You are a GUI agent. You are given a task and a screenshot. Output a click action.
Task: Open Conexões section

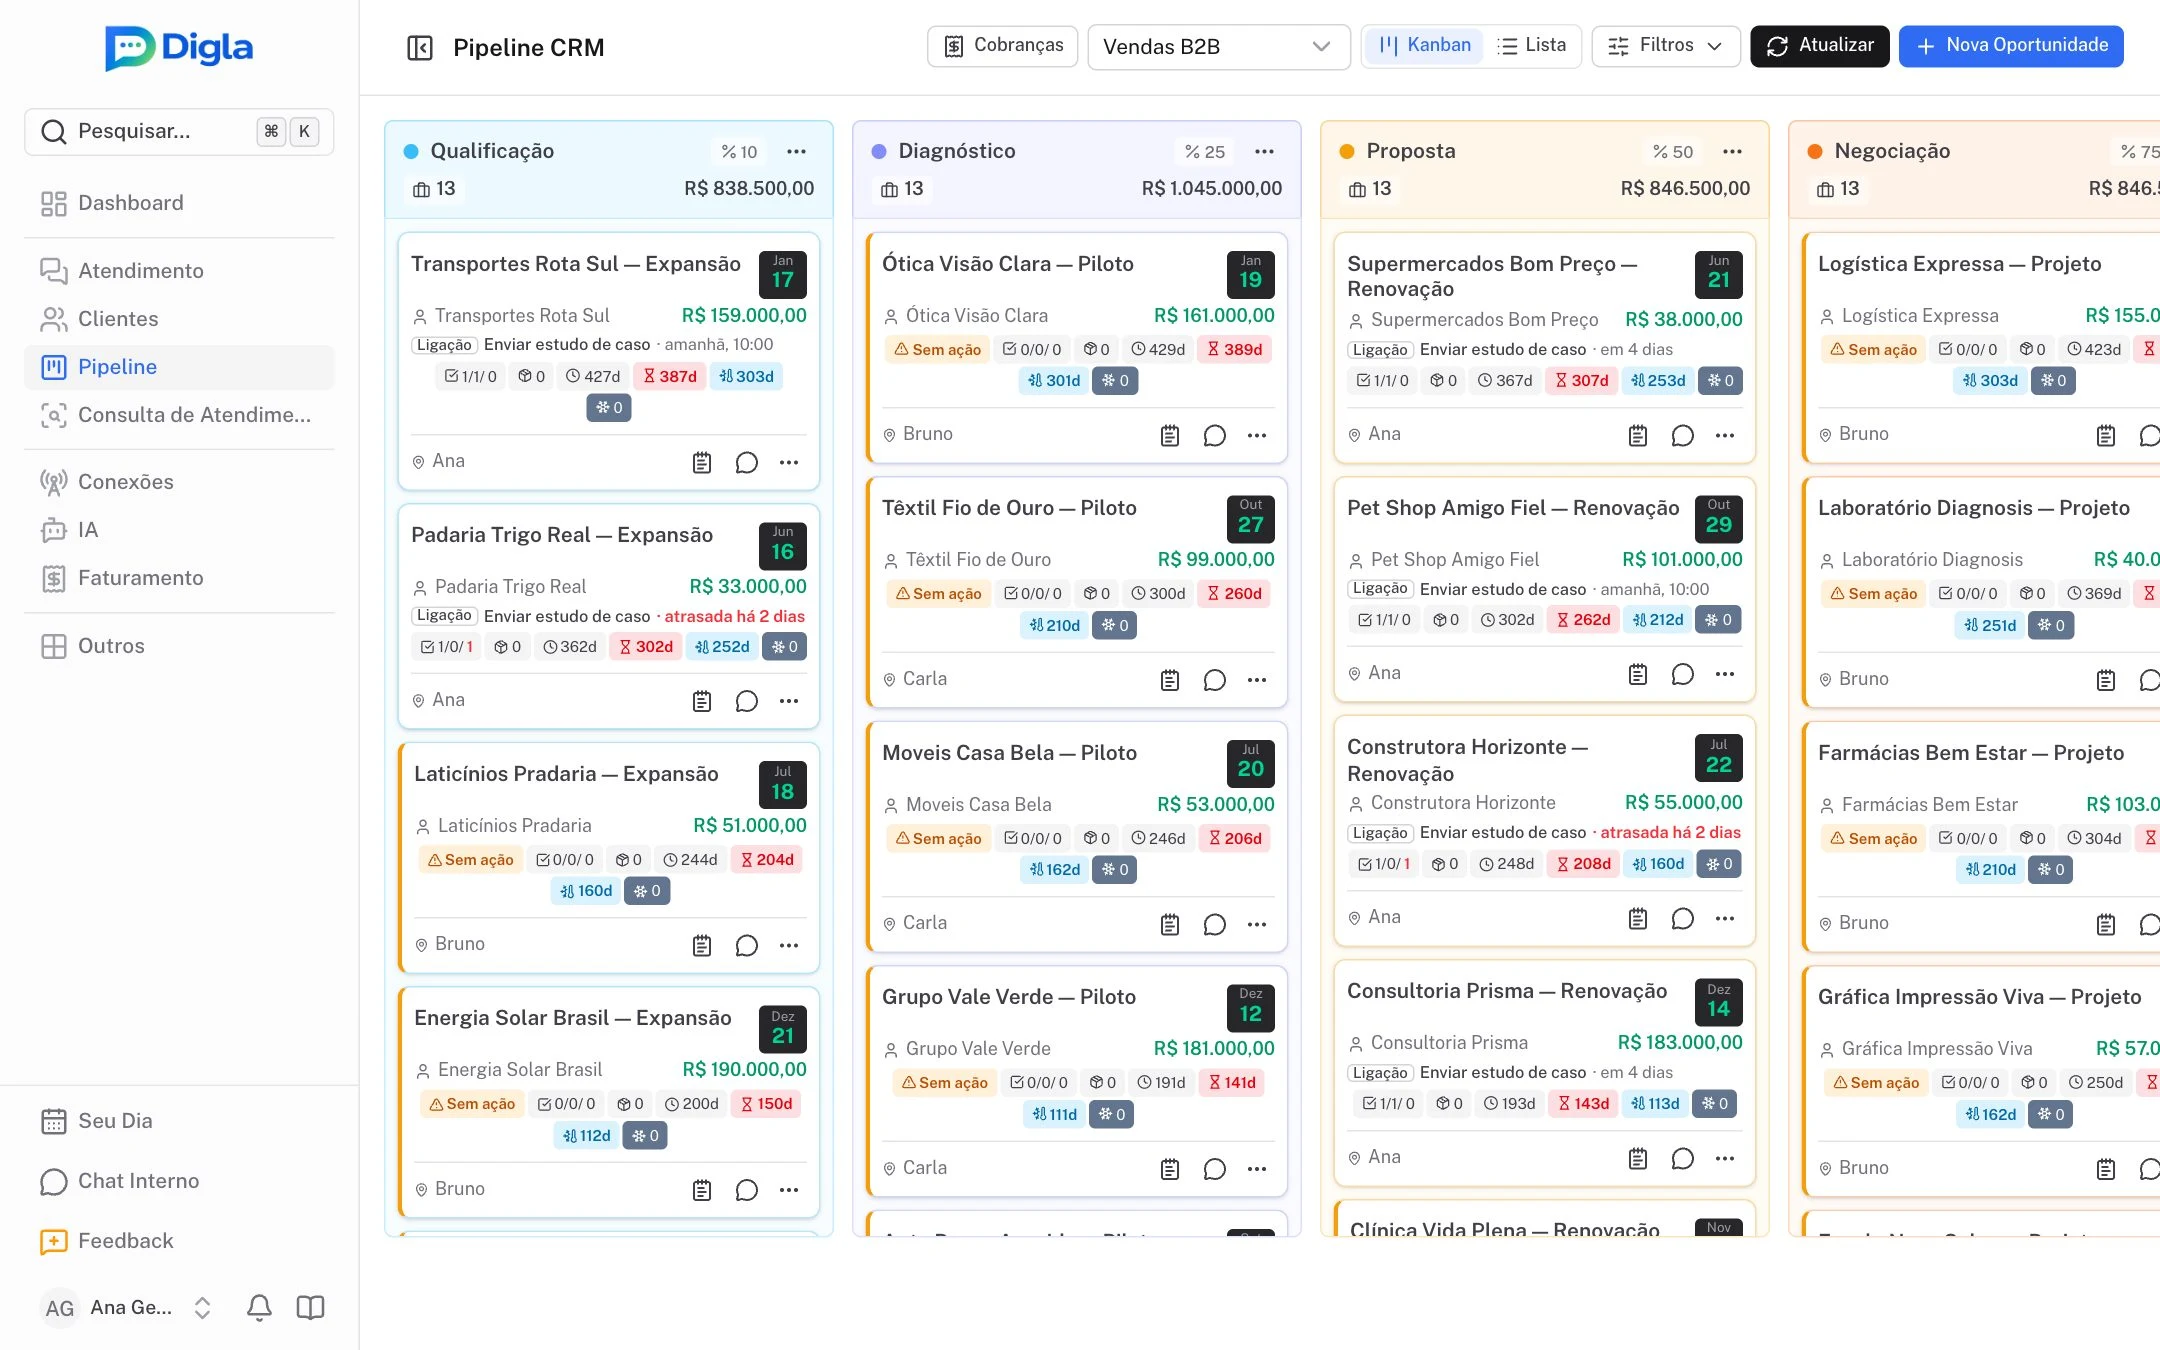pos(179,482)
